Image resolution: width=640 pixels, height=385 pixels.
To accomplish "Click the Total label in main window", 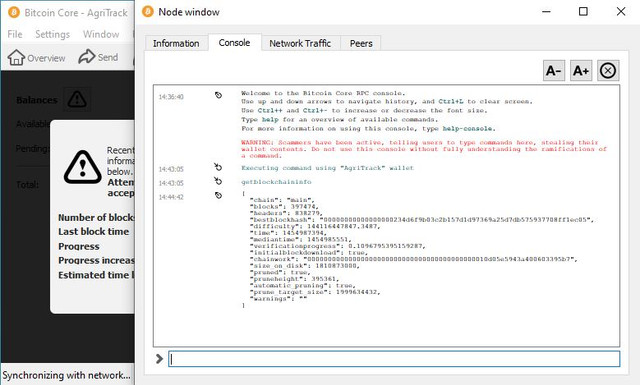I will [27, 185].
